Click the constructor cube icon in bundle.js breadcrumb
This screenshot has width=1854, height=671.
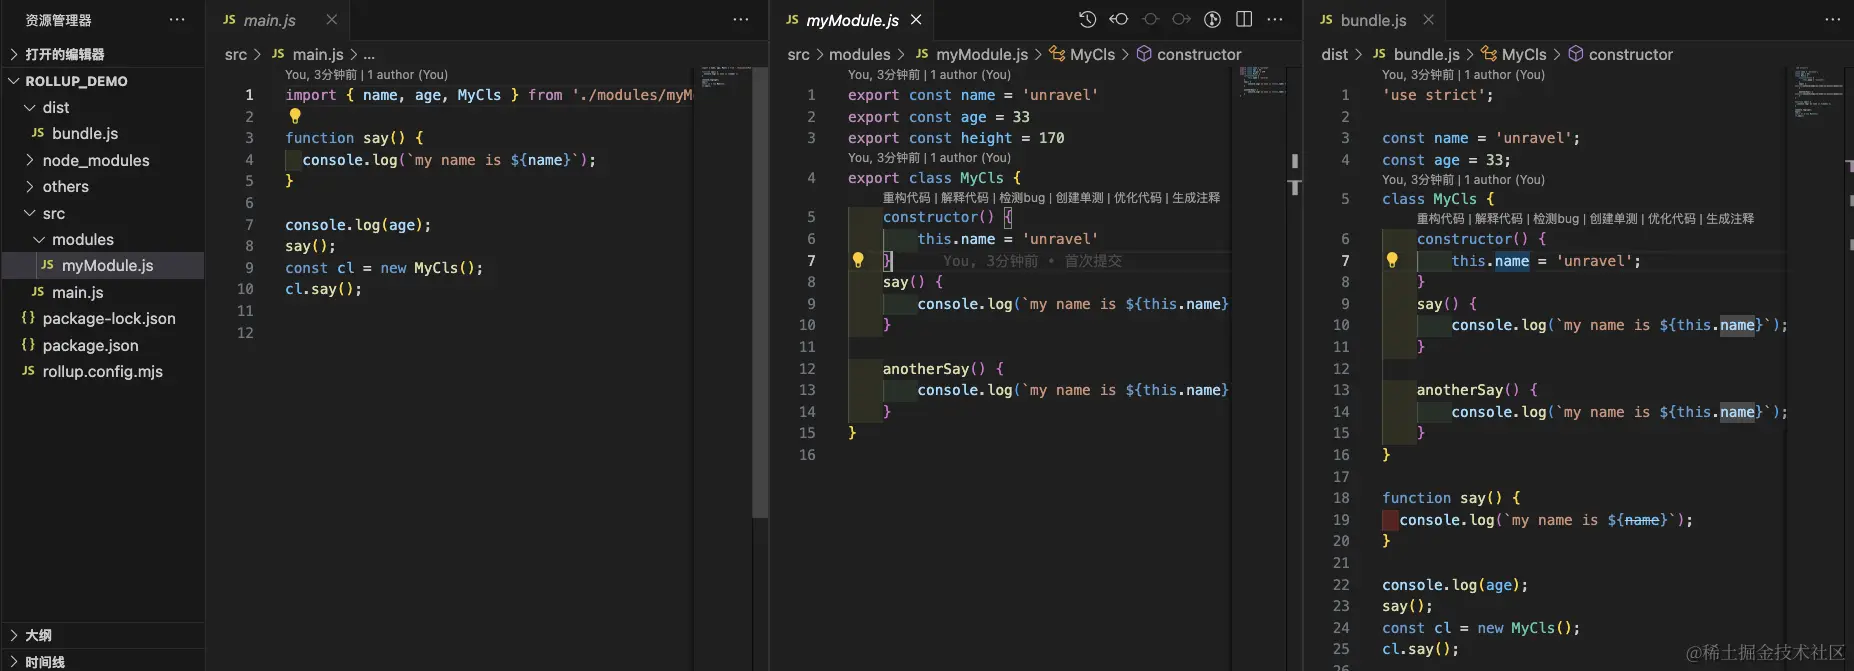1576,54
